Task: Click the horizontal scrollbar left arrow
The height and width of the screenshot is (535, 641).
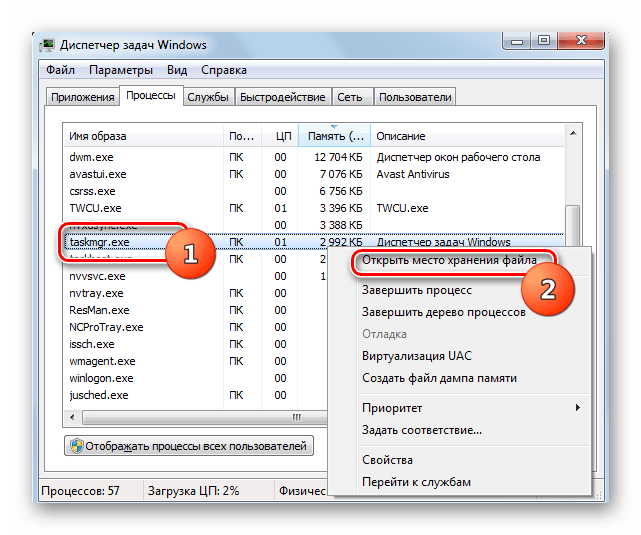Action: (x=72, y=417)
